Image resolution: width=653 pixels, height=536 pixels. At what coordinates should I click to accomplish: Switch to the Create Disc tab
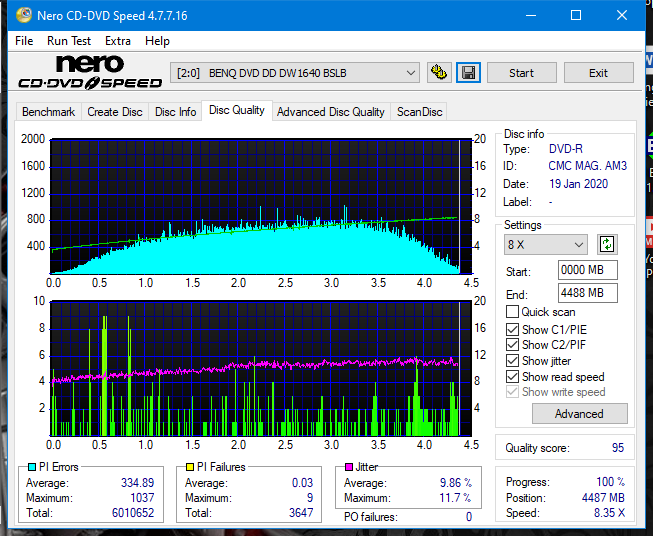click(115, 112)
